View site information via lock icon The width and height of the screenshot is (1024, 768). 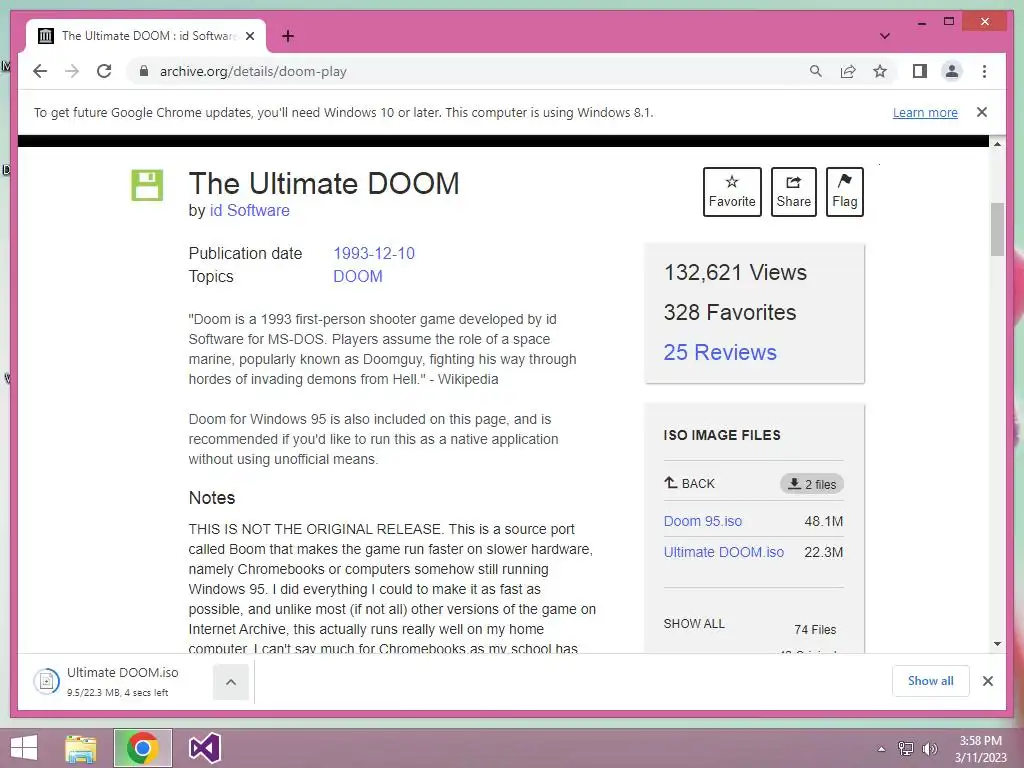144,71
